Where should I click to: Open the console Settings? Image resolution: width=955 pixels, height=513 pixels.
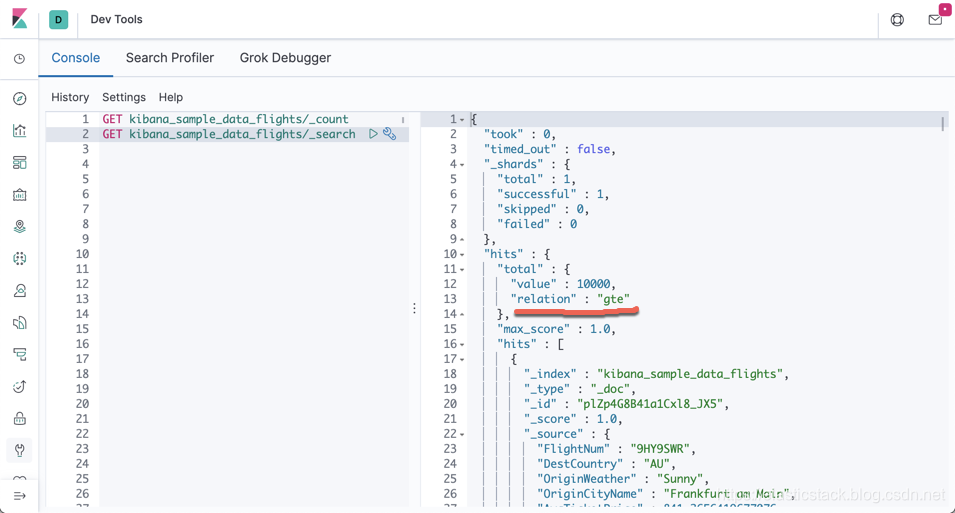[124, 97]
